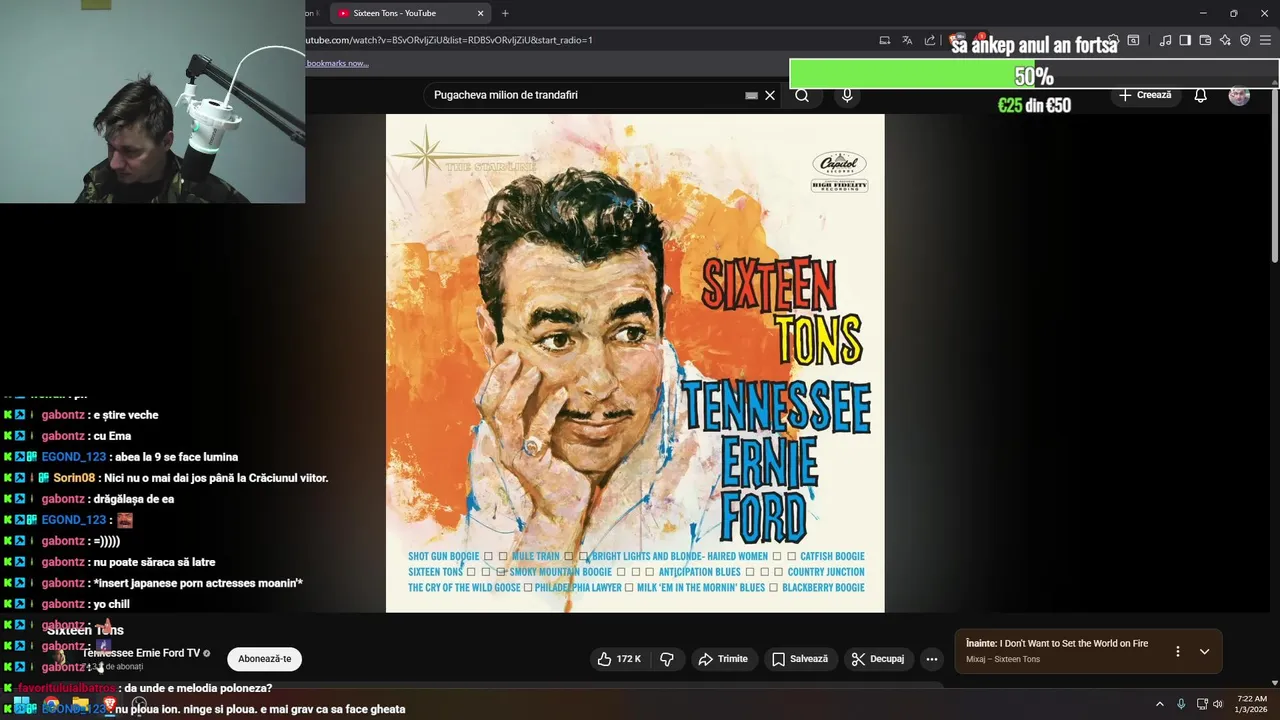Click the taskbar volume speaker icon
1280x720 pixels.
(1218, 704)
